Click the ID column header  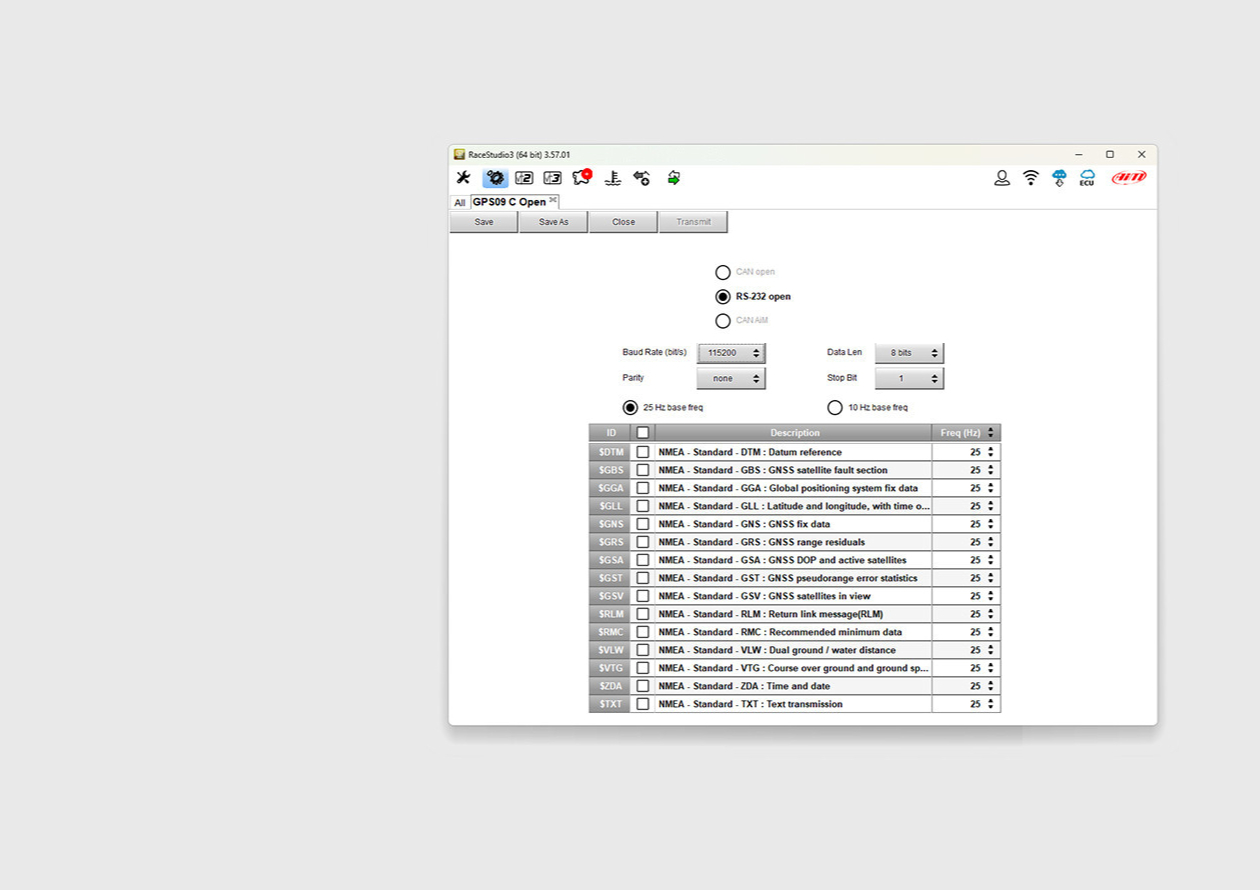pyautogui.click(x=610, y=433)
